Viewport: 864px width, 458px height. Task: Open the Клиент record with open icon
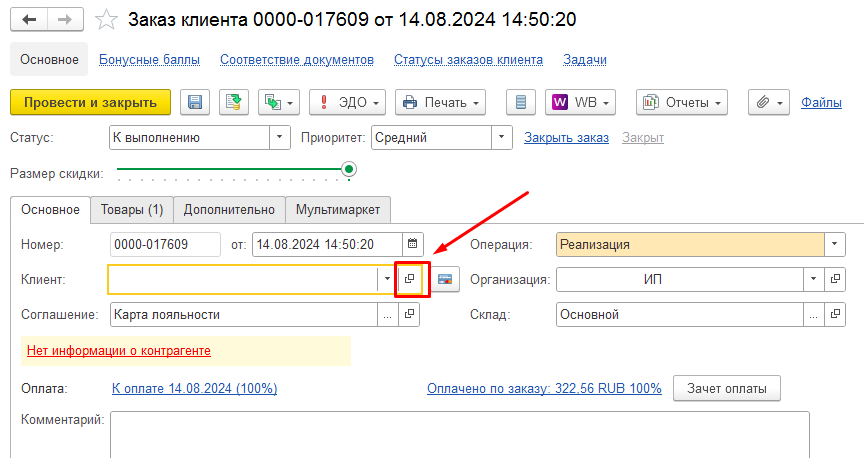click(x=409, y=279)
